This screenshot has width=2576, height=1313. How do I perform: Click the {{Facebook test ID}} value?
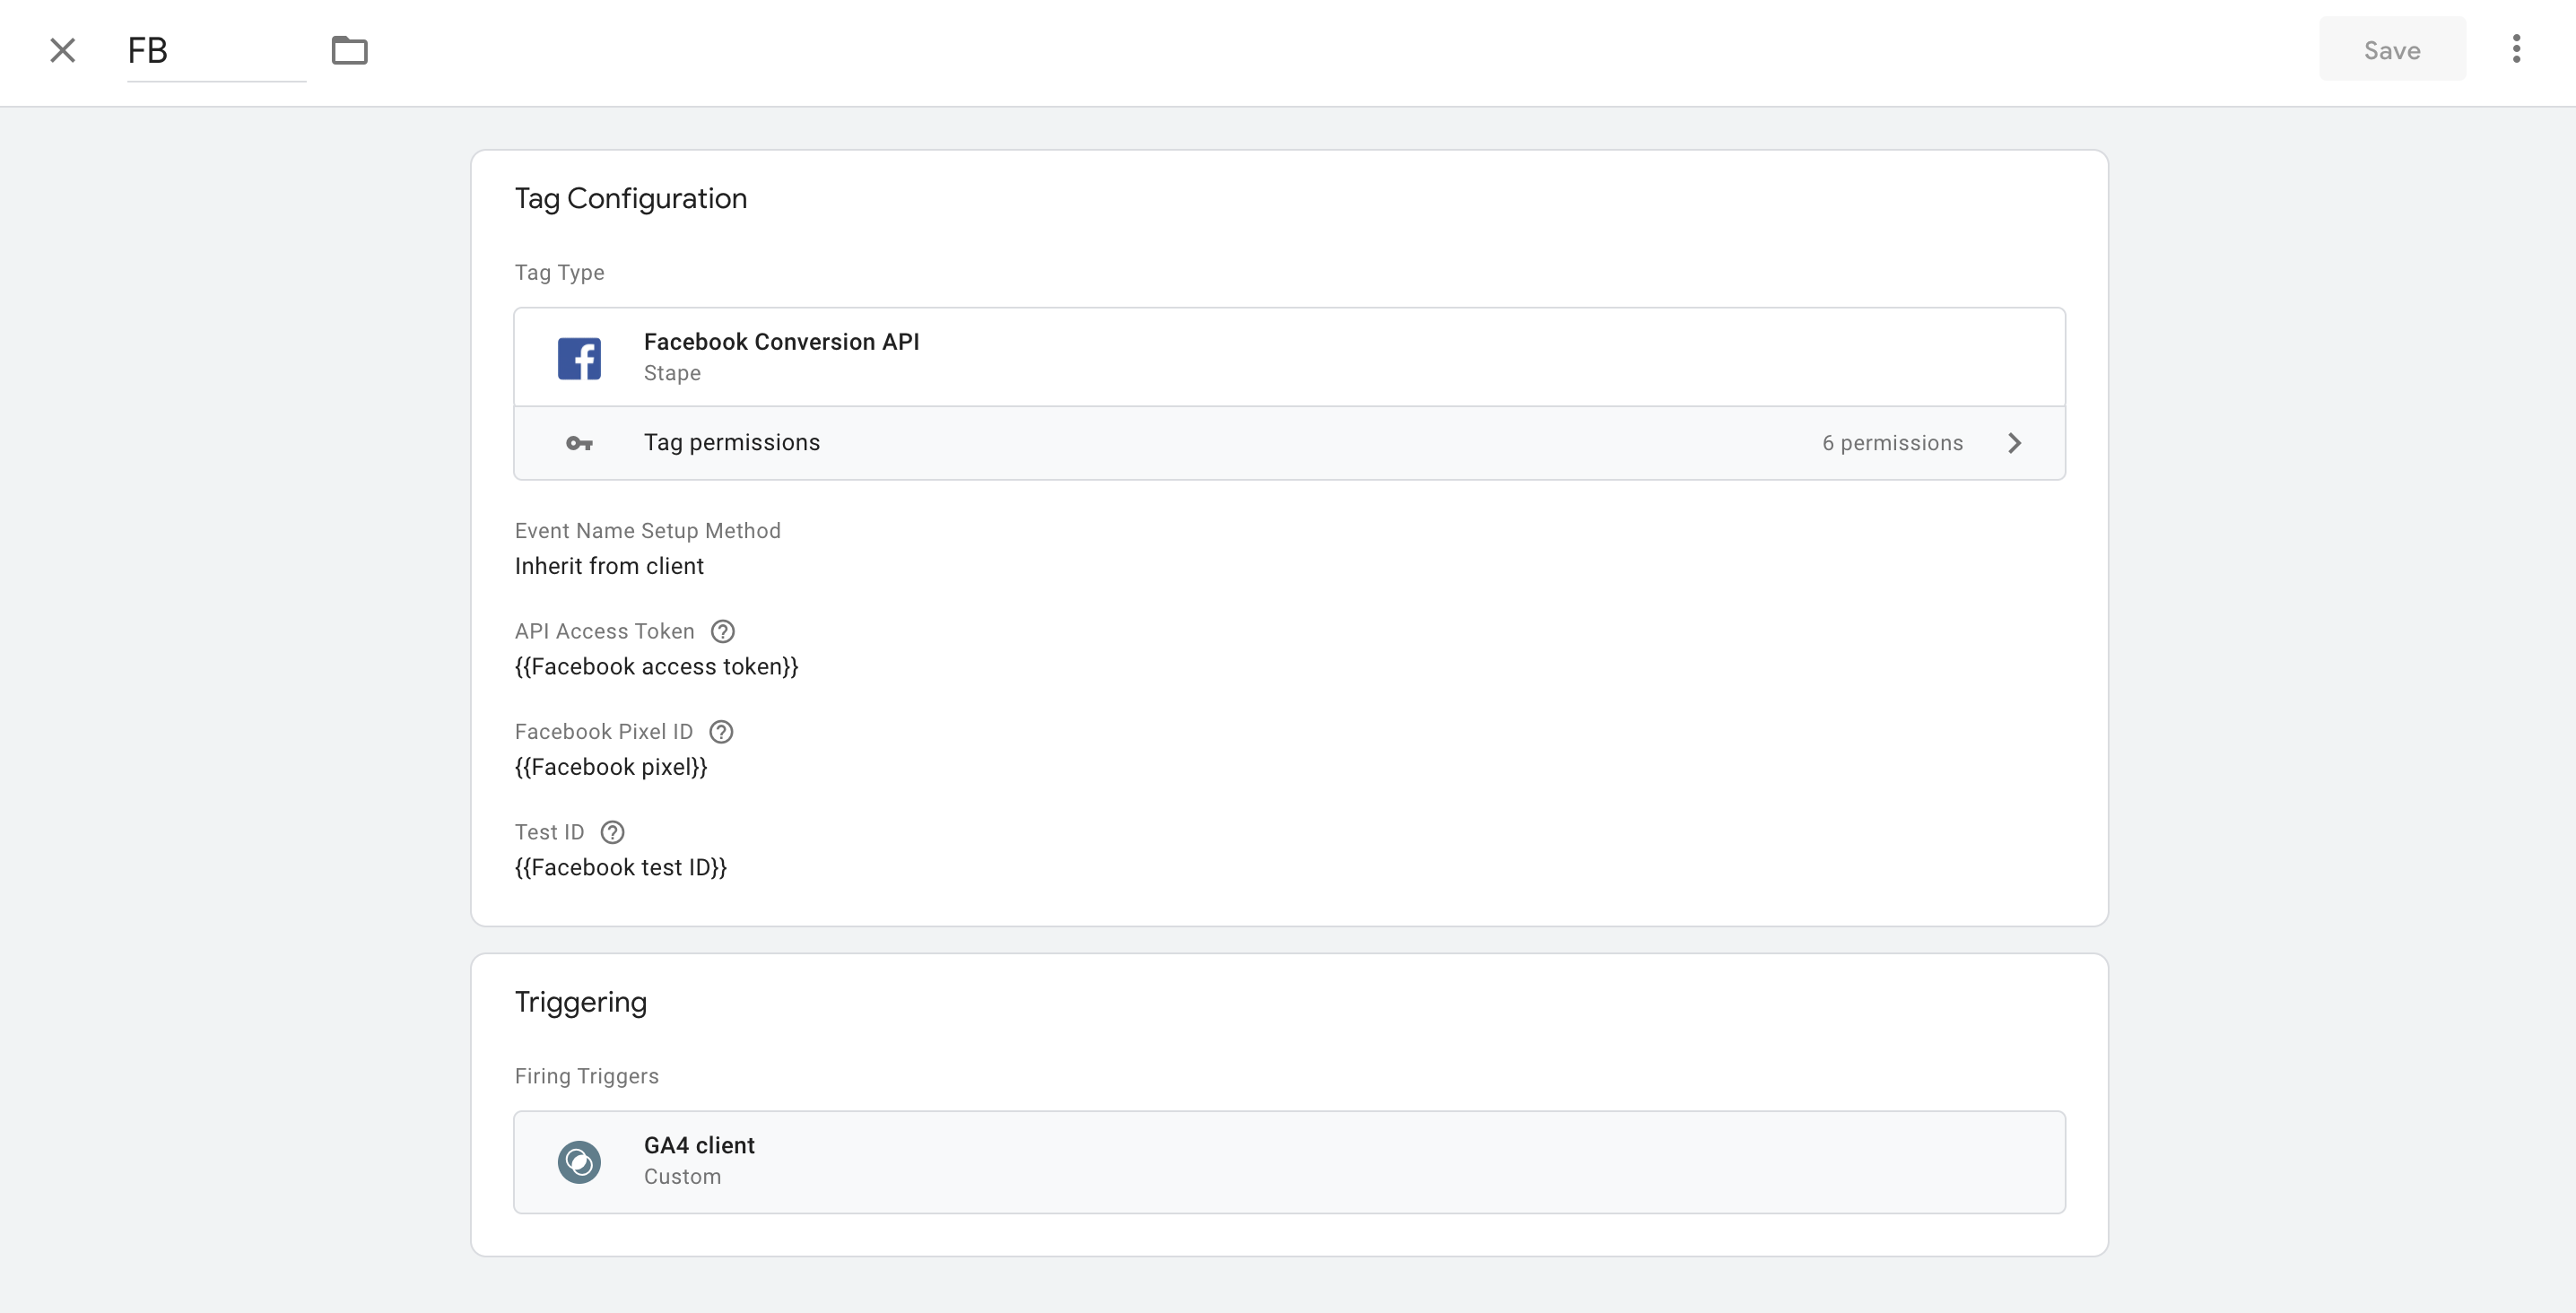pyautogui.click(x=621, y=867)
